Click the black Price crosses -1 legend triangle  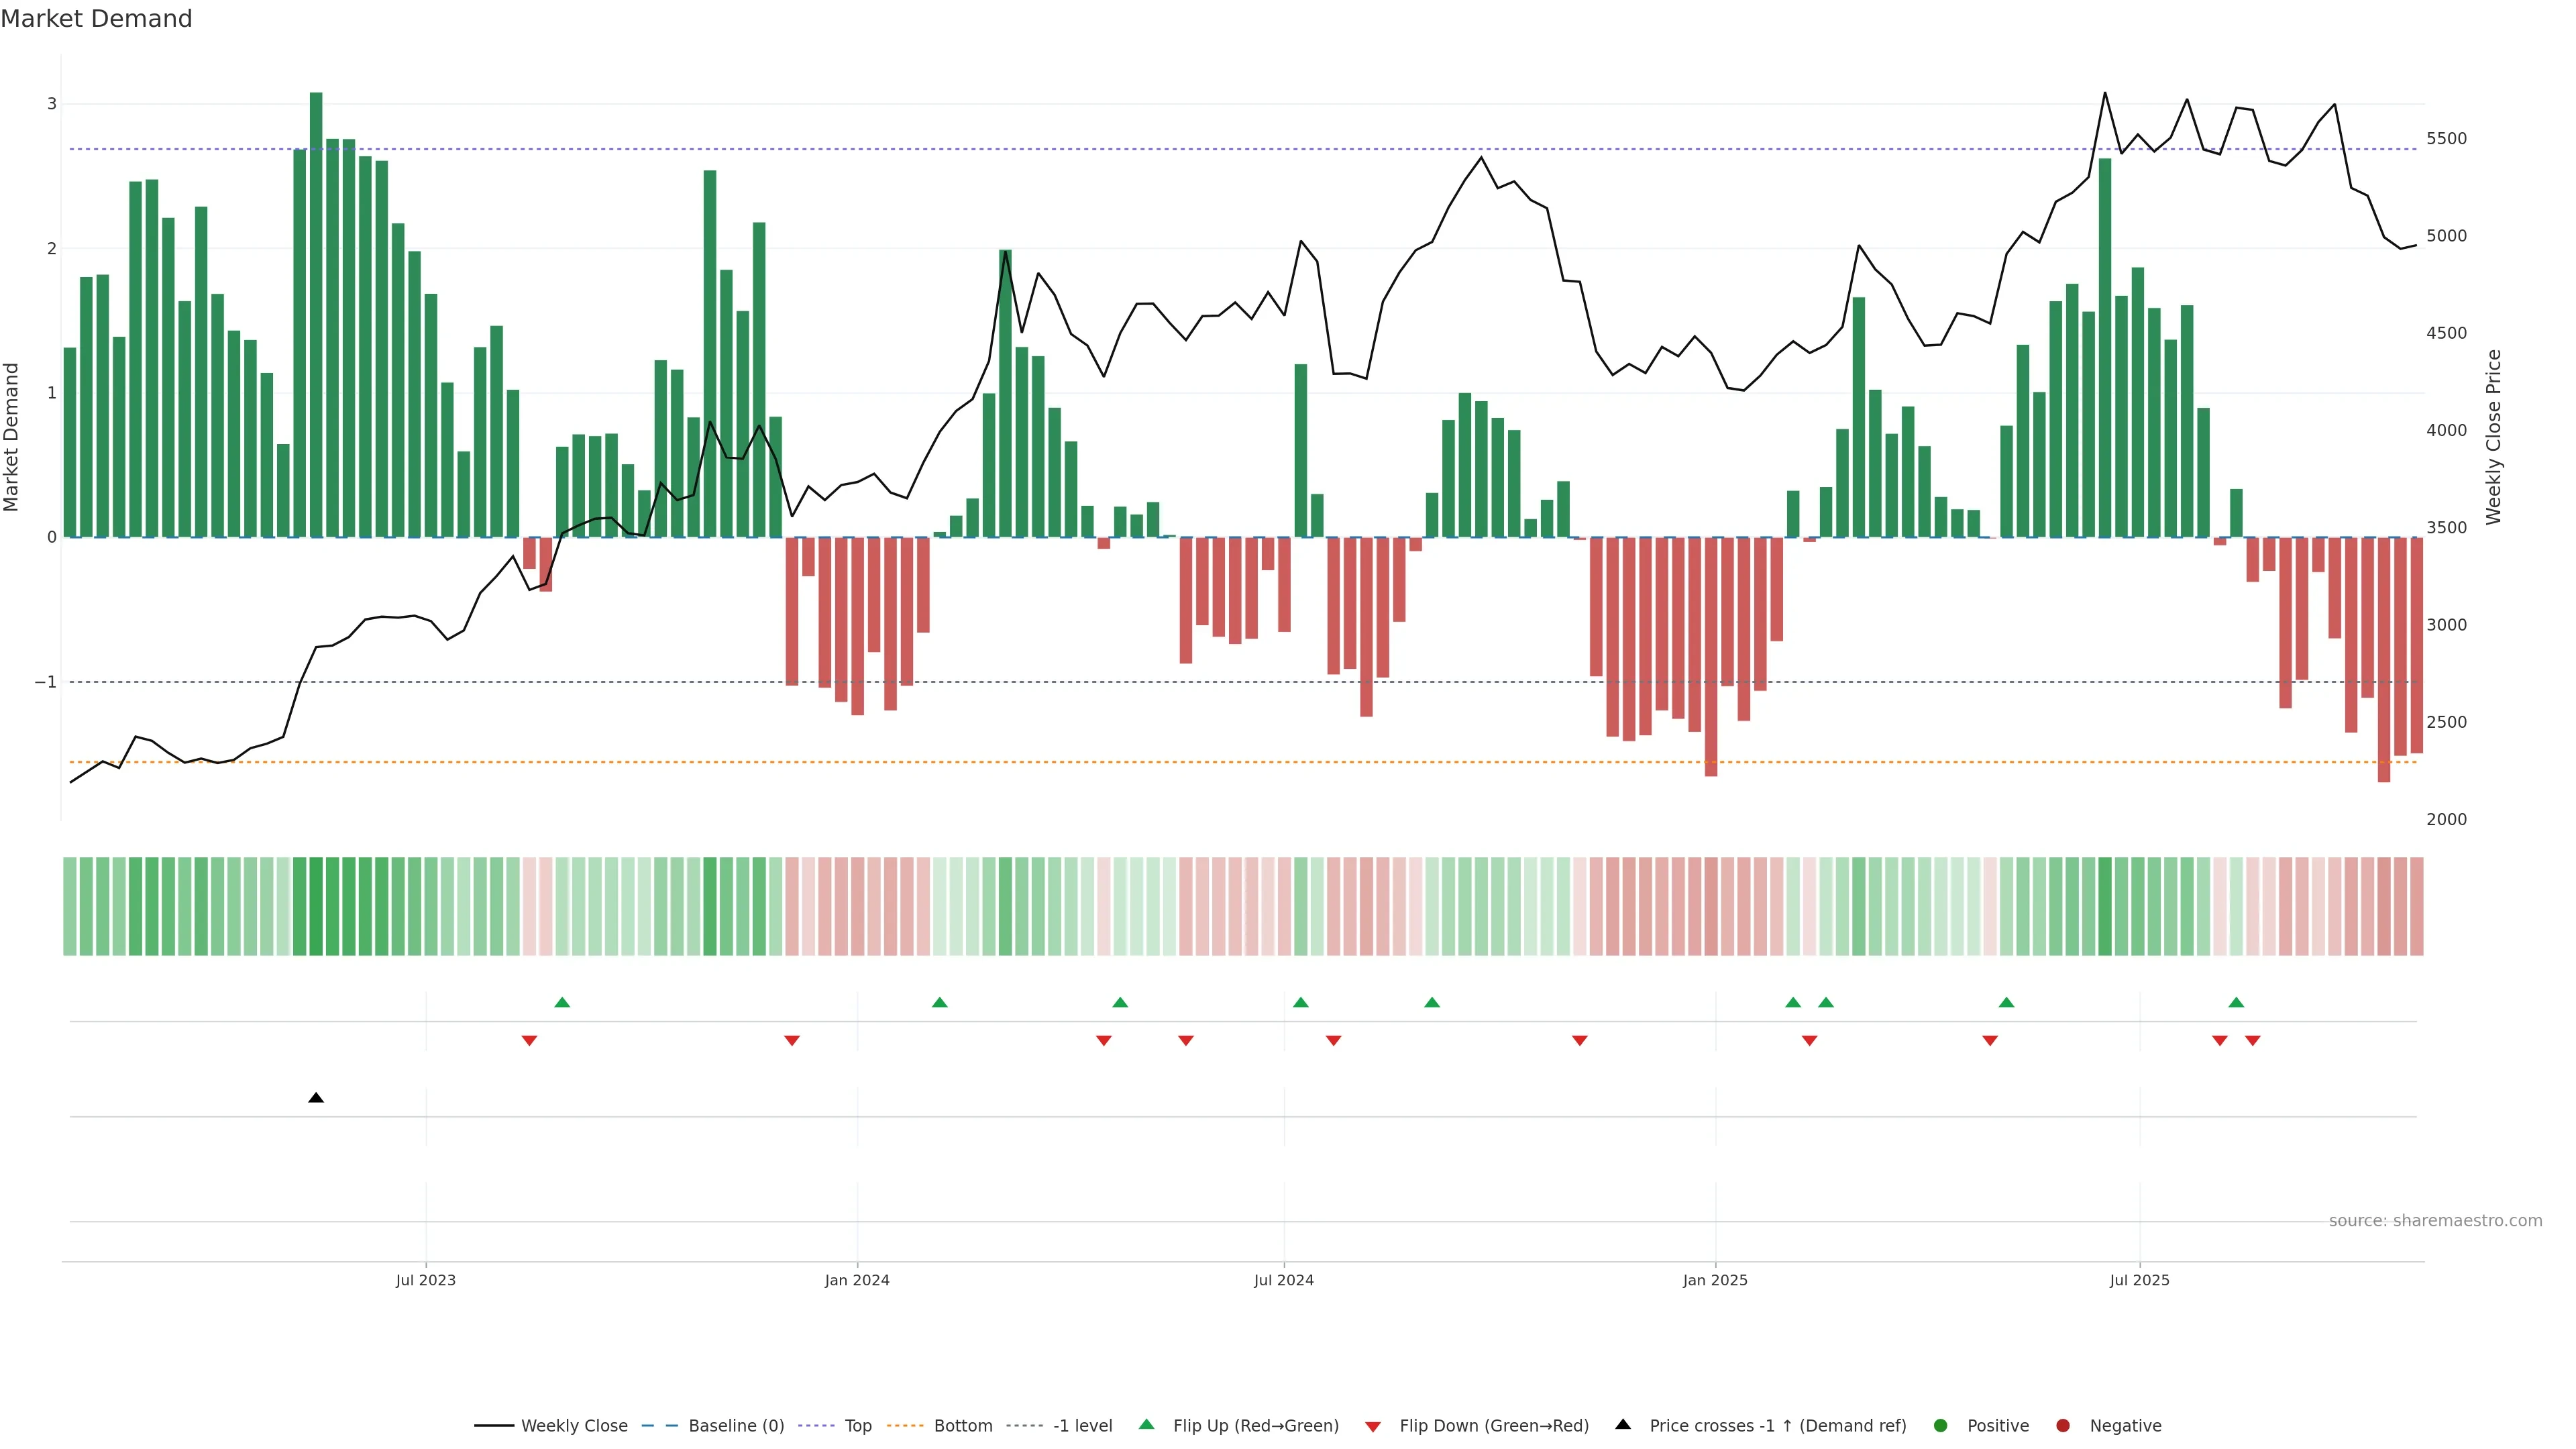pos(1623,1424)
